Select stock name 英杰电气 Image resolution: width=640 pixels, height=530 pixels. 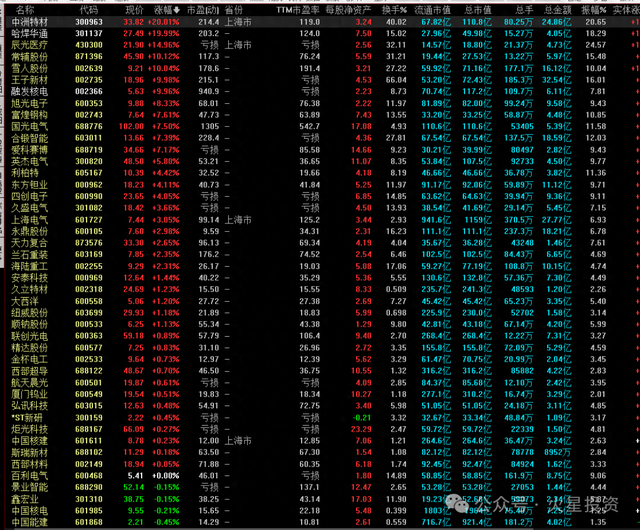click(29, 161)
